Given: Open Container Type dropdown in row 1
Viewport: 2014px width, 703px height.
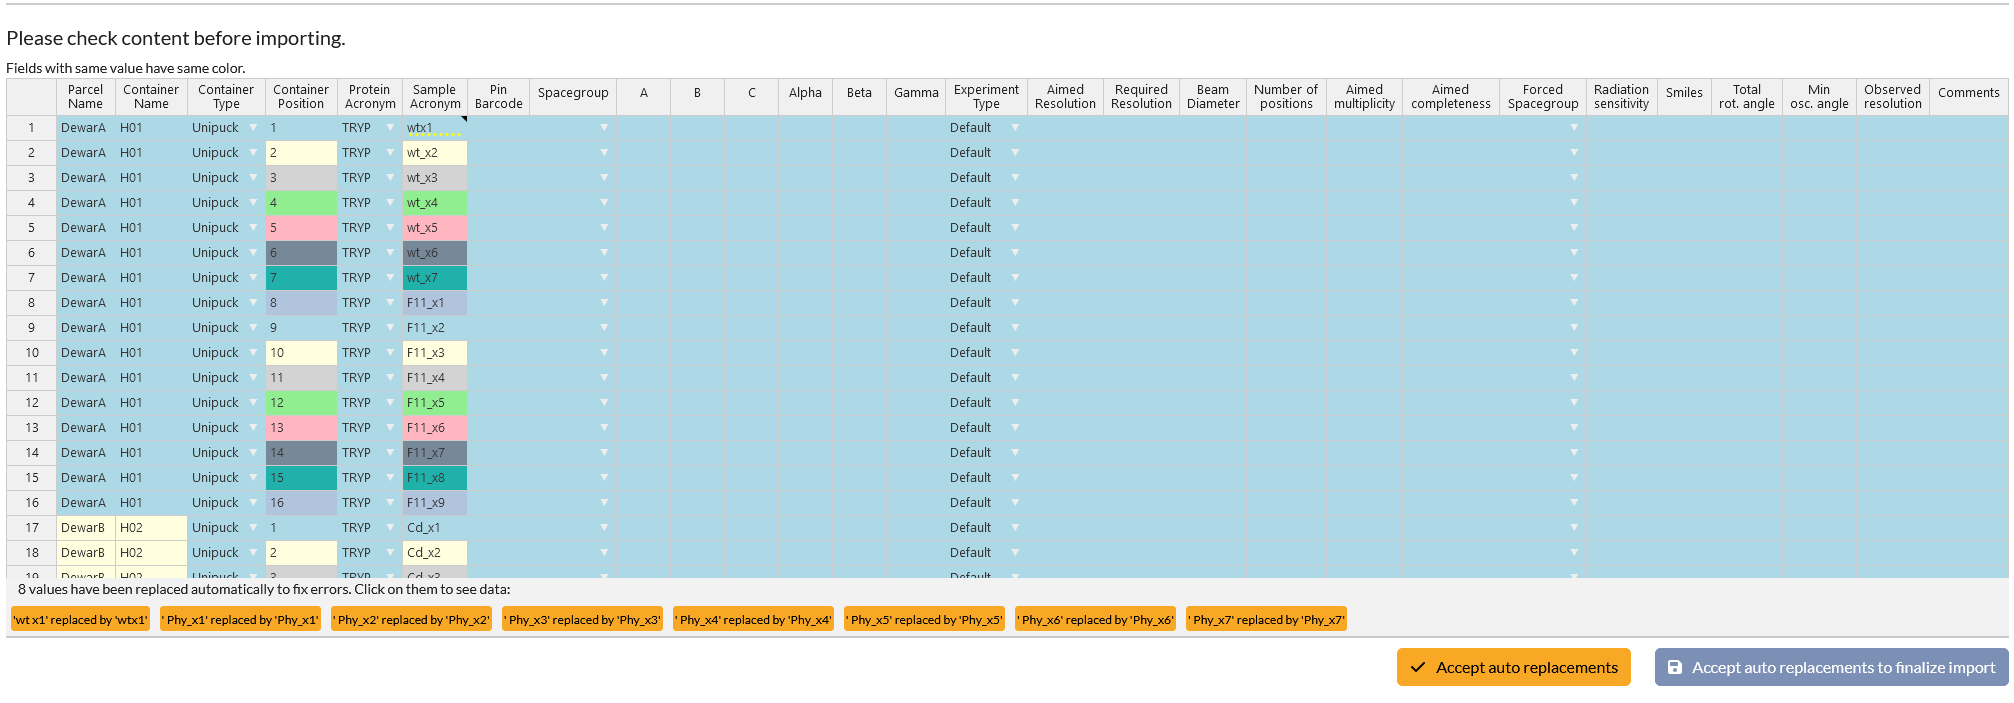Looking at the screenshot, I should tap(253, 128).
